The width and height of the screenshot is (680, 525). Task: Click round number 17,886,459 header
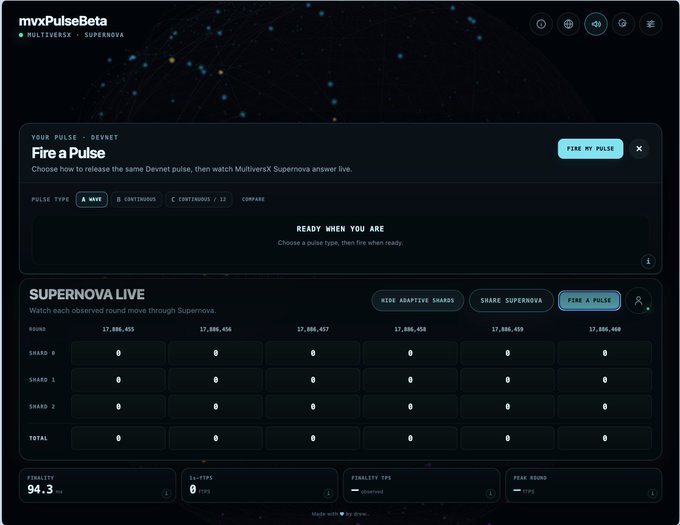coord(507,329)
